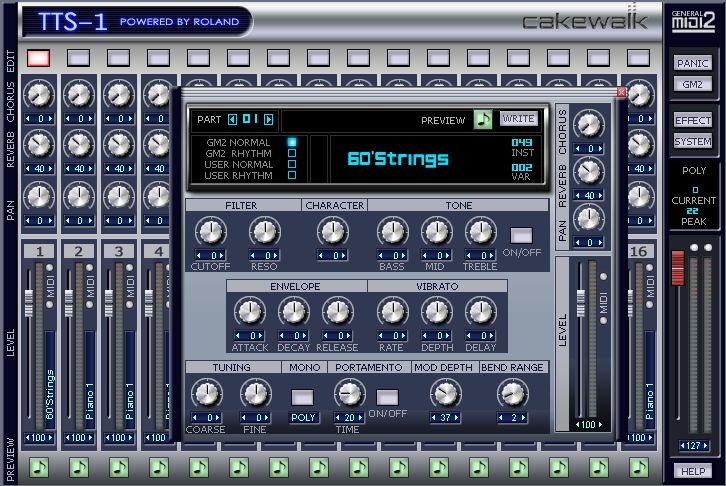Preview part 2 with its bottom note icon

pyautogui.click(x=79, y=467)
